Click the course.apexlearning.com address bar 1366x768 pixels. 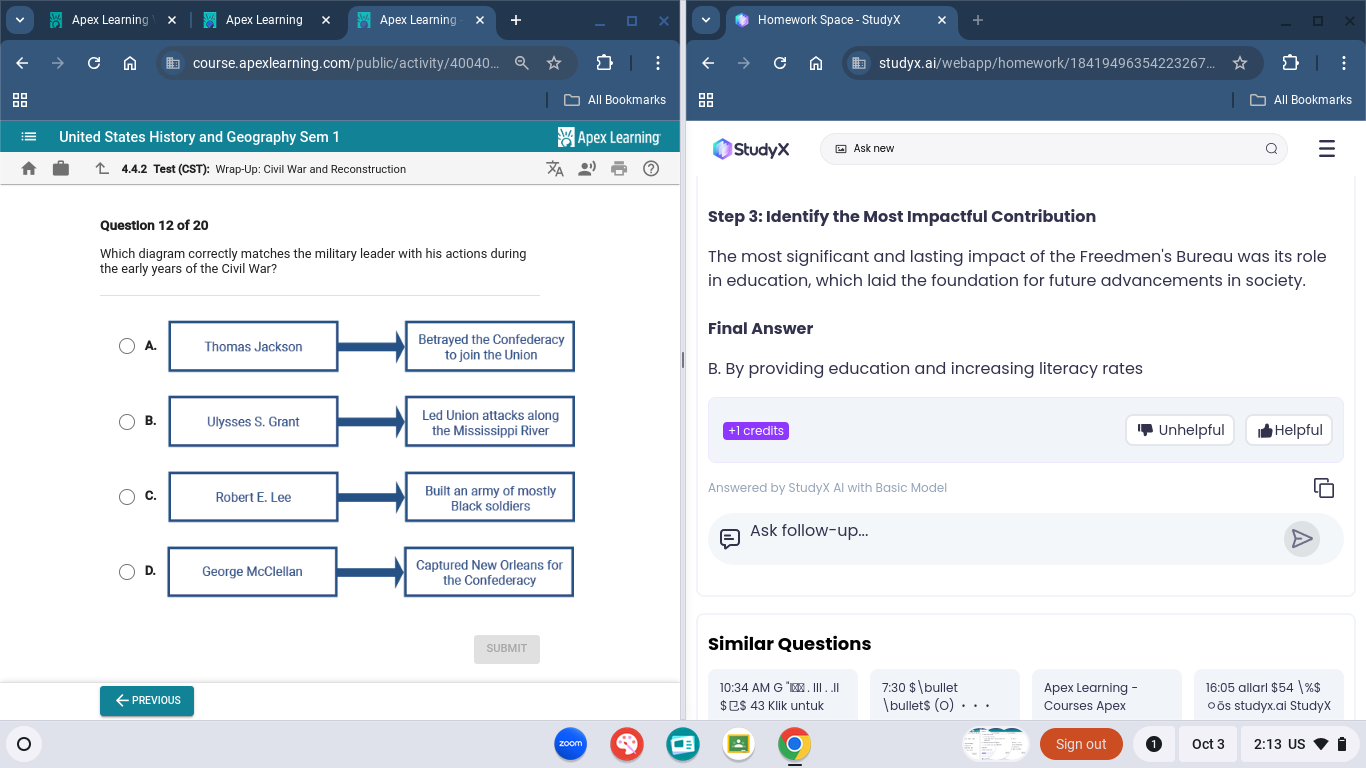pos(345,63)
